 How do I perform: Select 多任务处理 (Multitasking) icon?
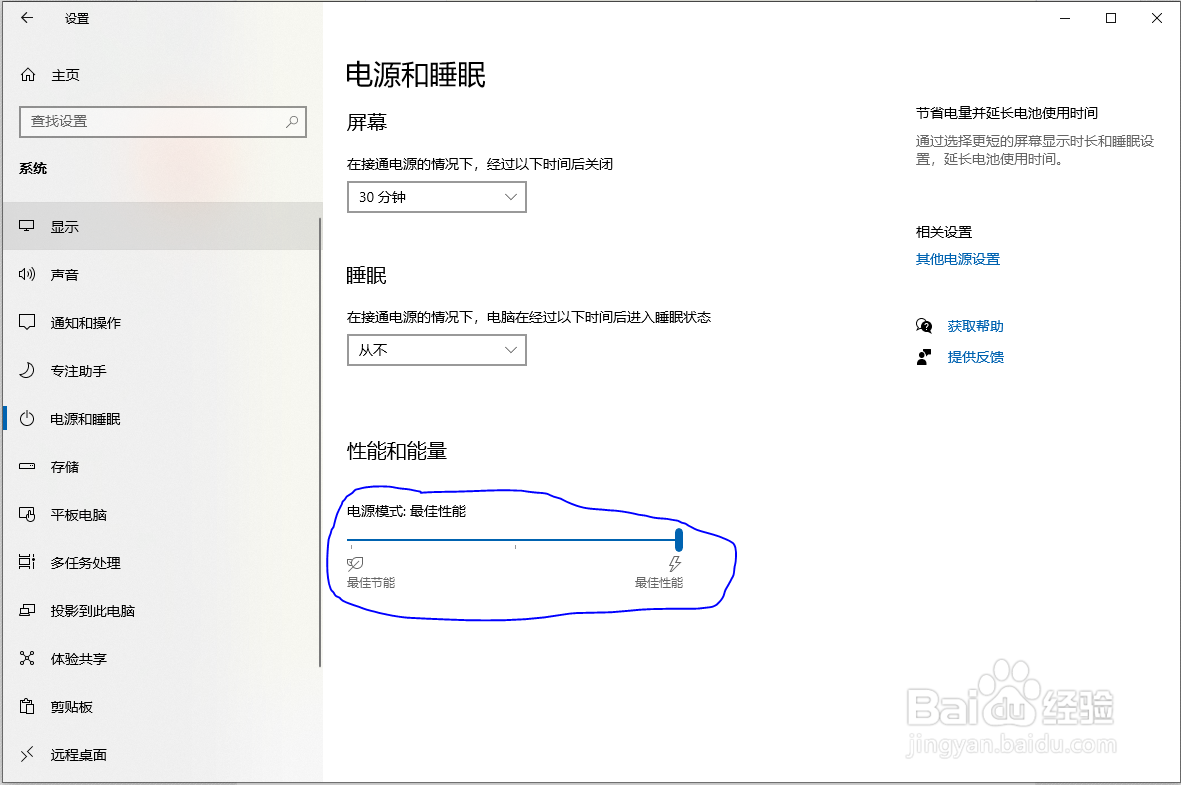[x=27, y=562]
